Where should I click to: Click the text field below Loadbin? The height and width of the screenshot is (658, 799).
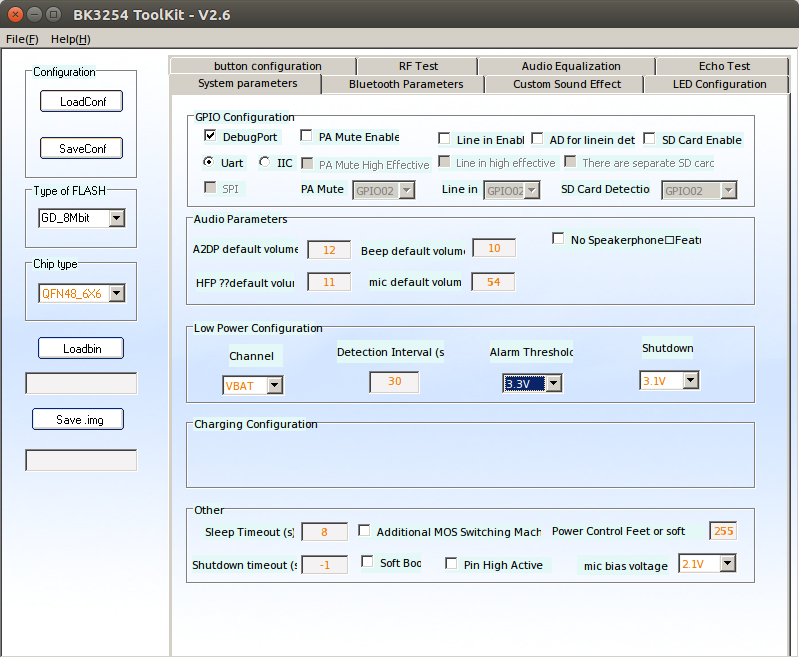tap(82, 383)
